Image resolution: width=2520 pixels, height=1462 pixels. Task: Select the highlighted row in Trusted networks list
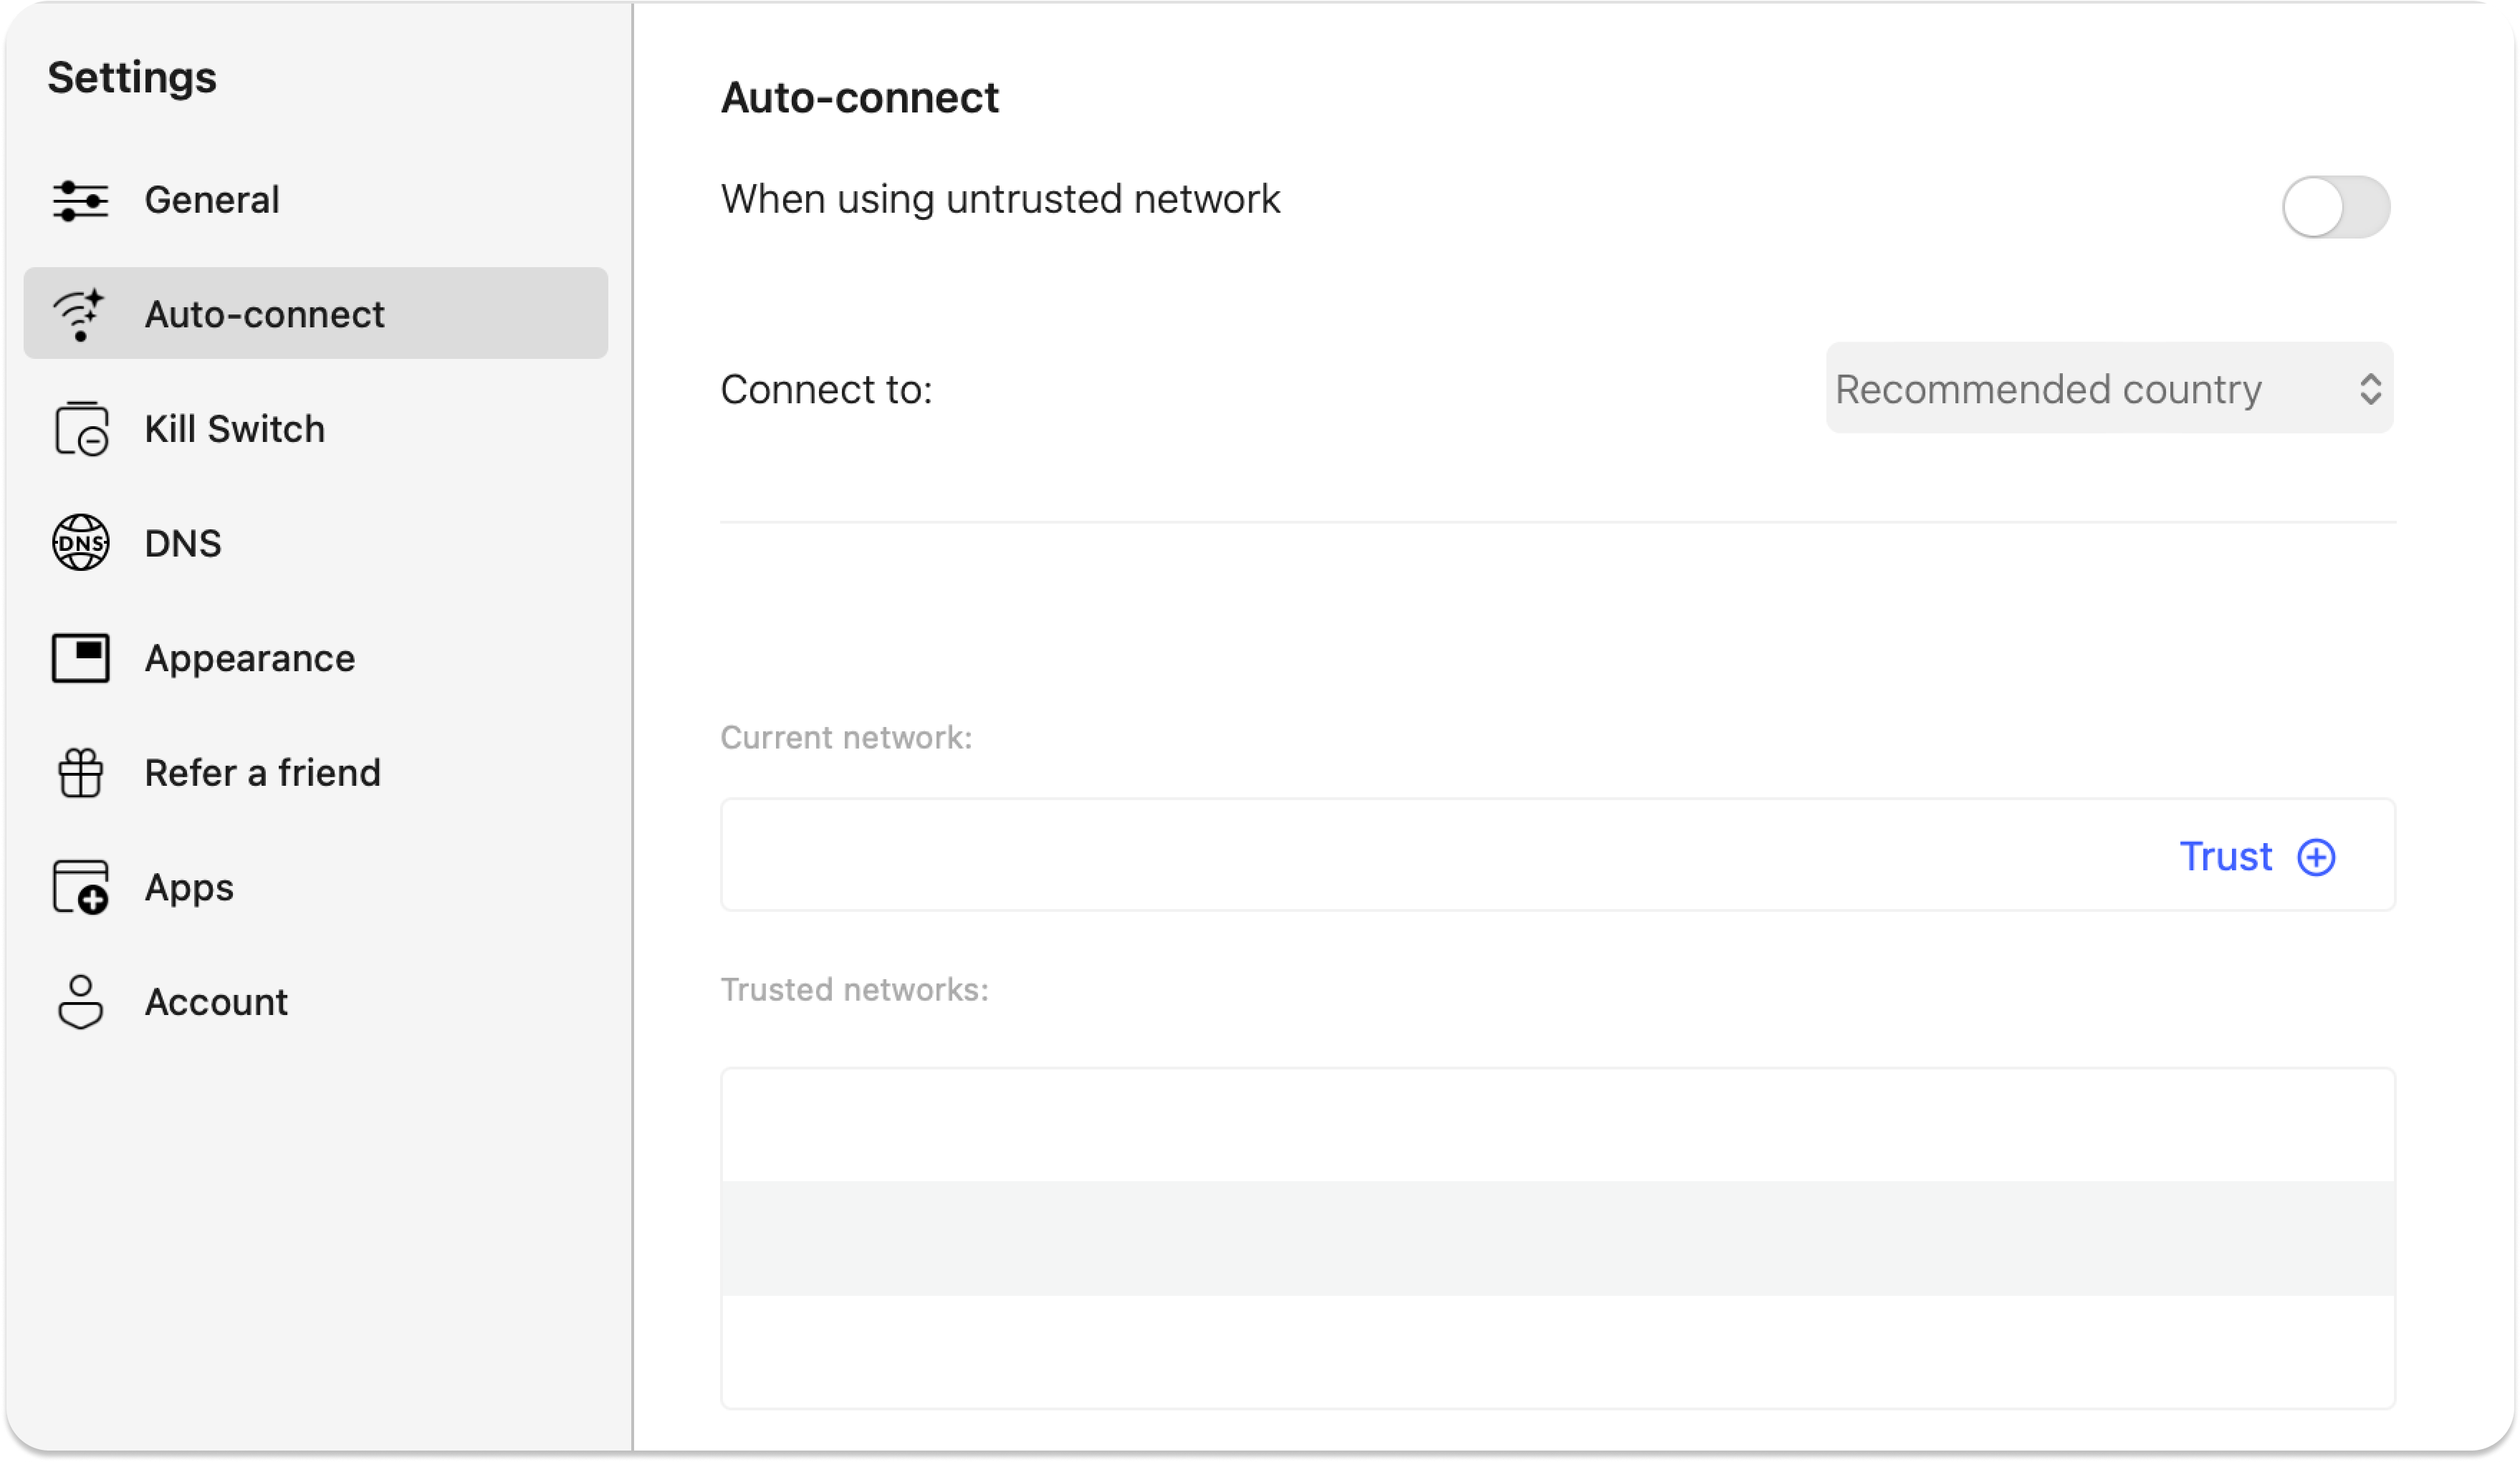tap(1557, 1238)
